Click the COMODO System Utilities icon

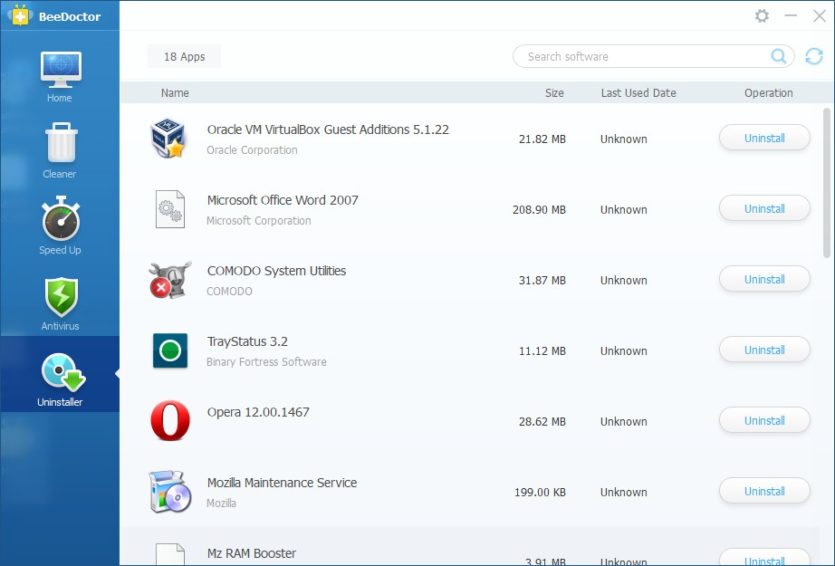point(170,280)
